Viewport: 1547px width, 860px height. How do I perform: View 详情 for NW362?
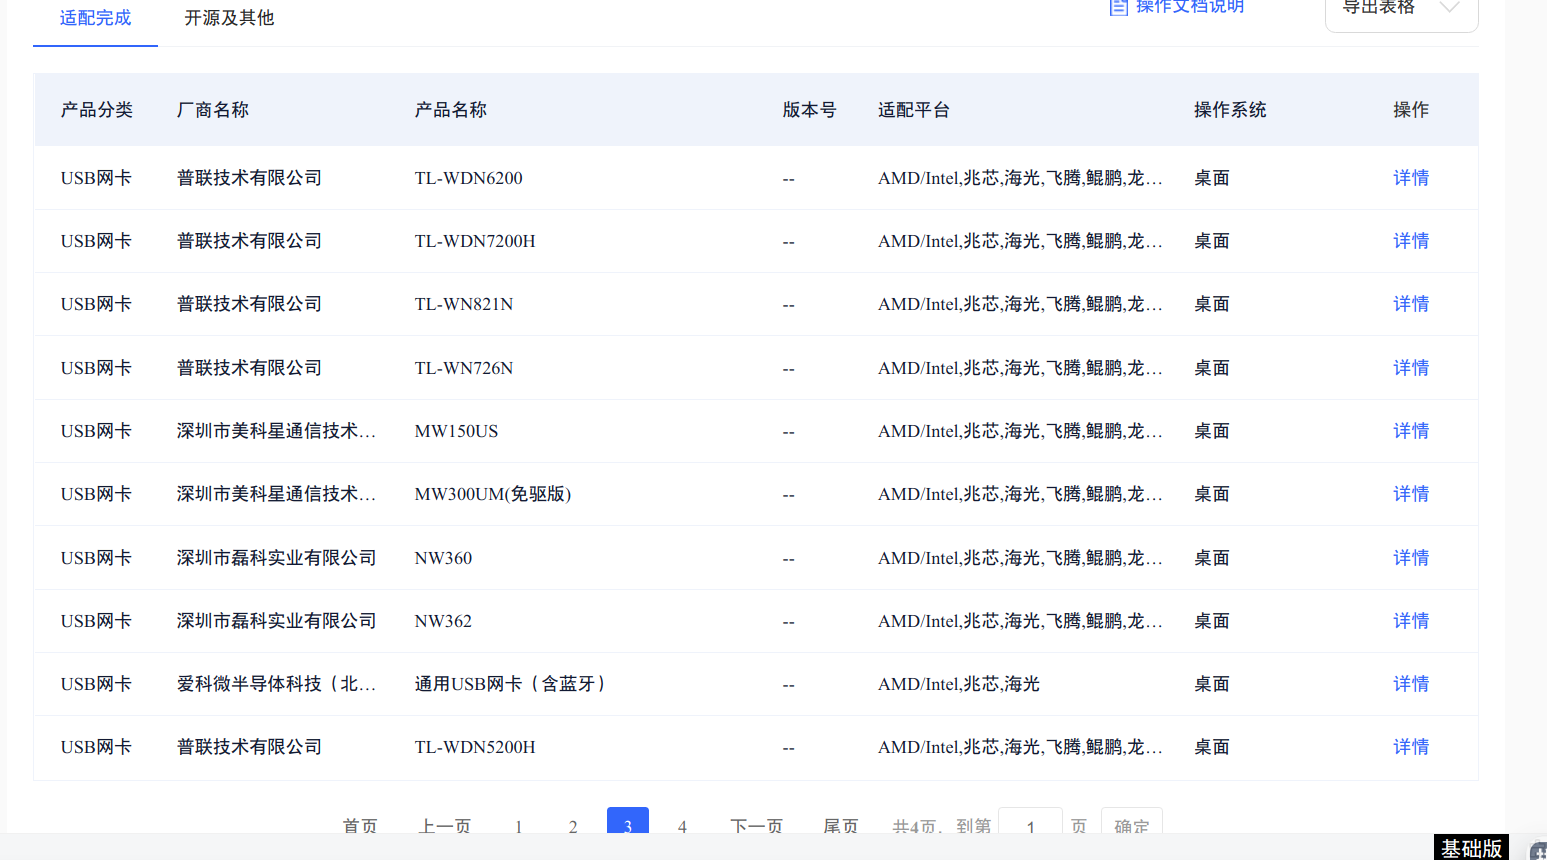[1411, 621]
